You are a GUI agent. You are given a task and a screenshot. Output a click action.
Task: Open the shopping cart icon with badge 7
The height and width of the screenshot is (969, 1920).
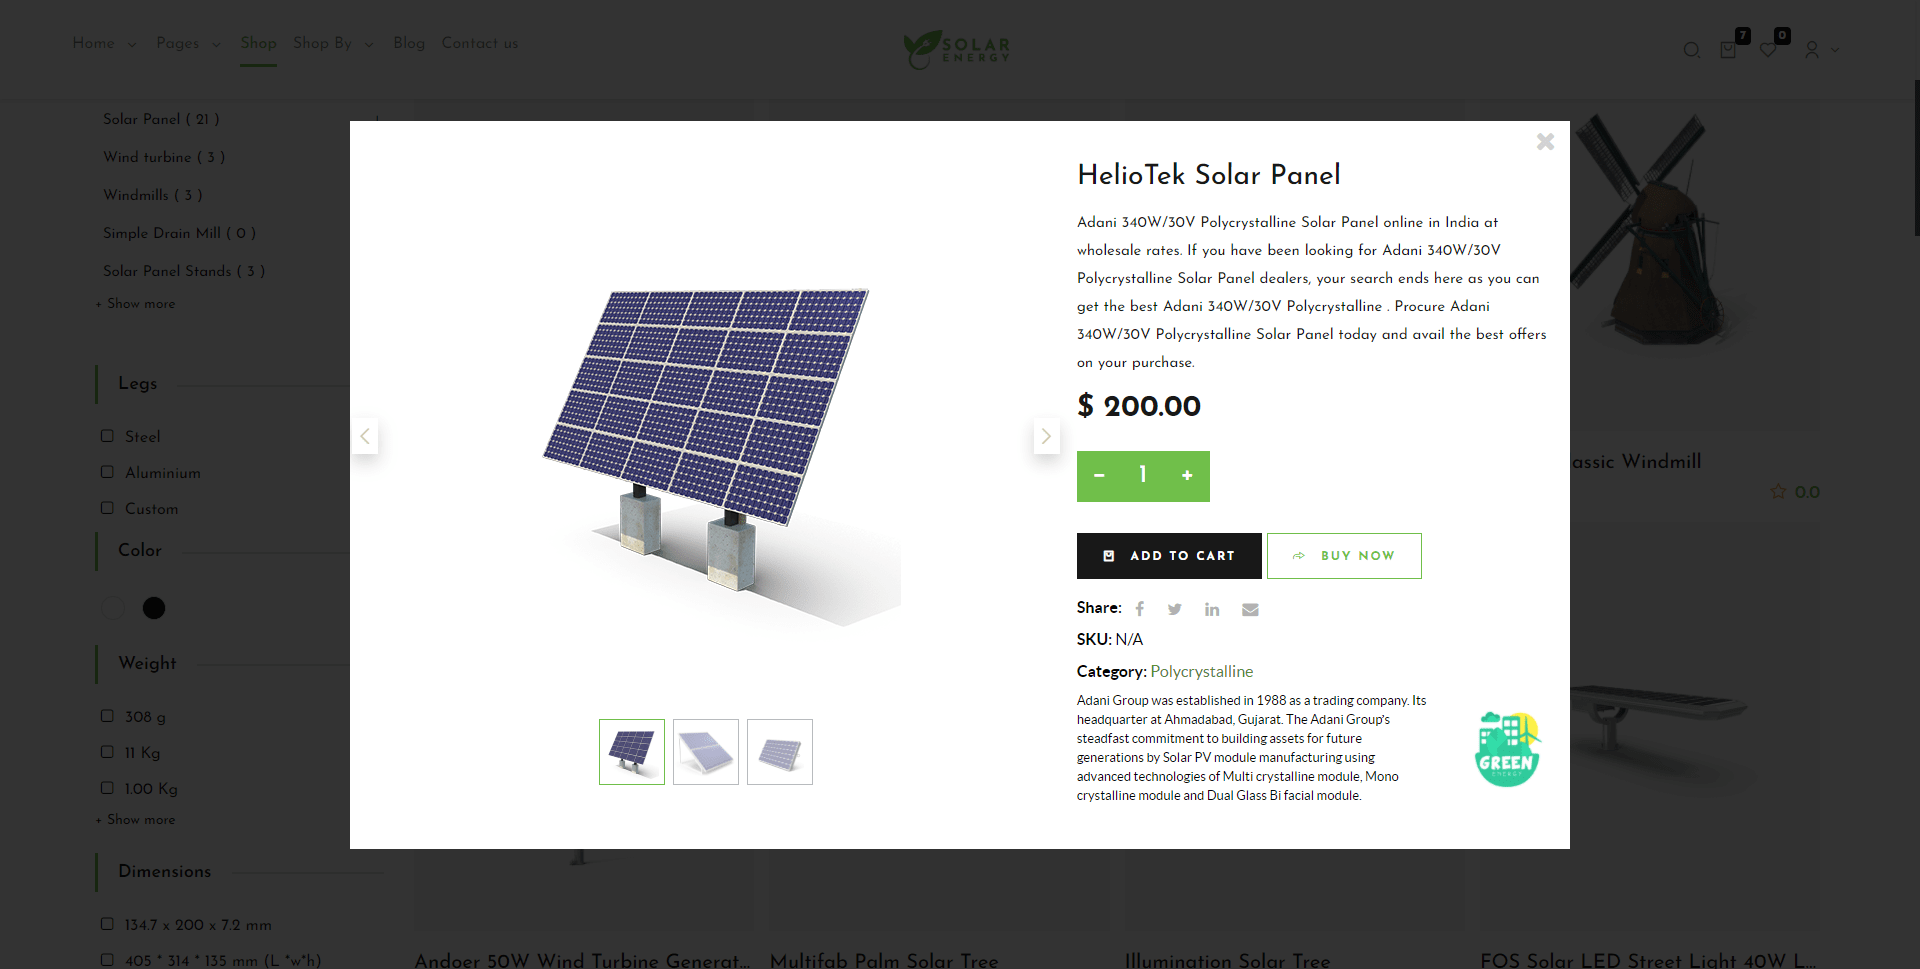(x=1730, y=47)
